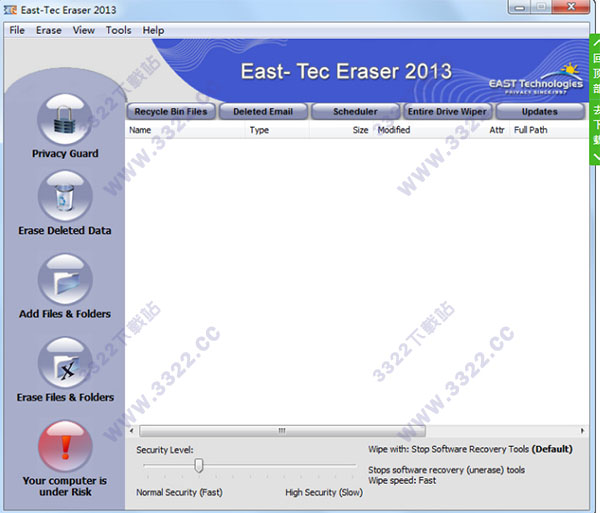Click the red risk warning icon
The image size is (600, 513).
[65, 446]
